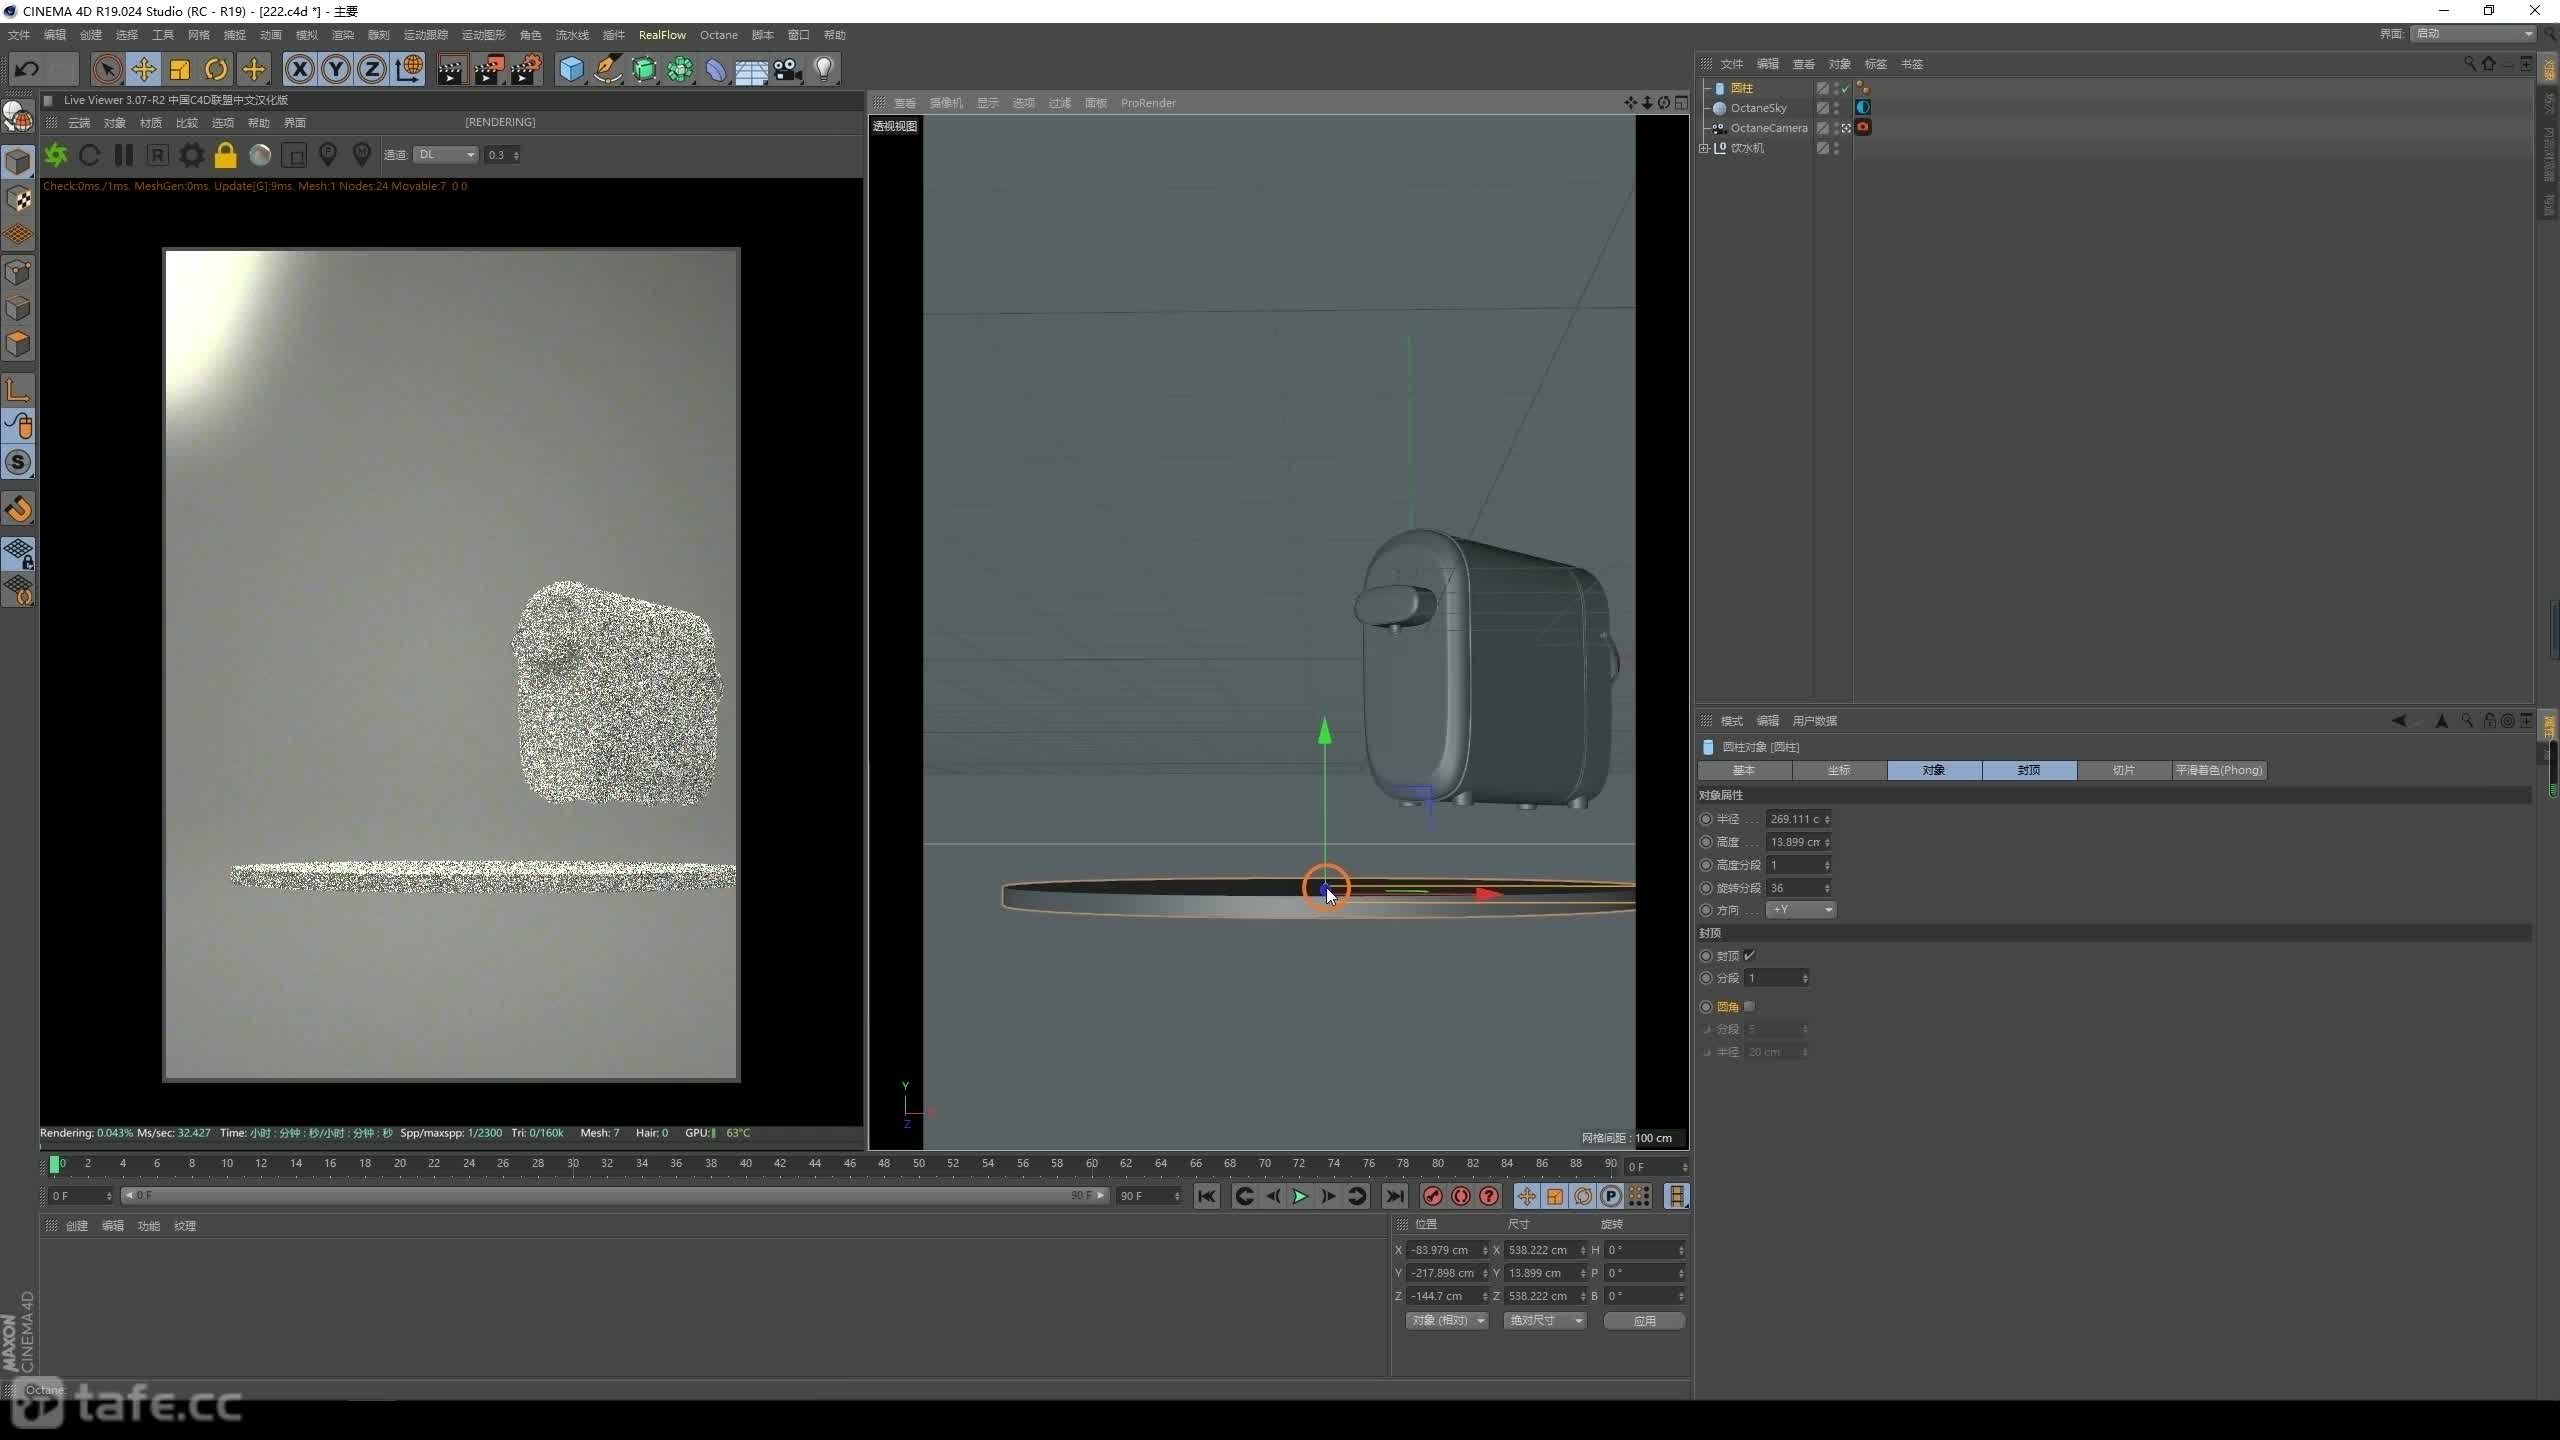Select the Move tool in top toolbar
Screen dimensions: 2560x1440
click(x=144, y=69)
